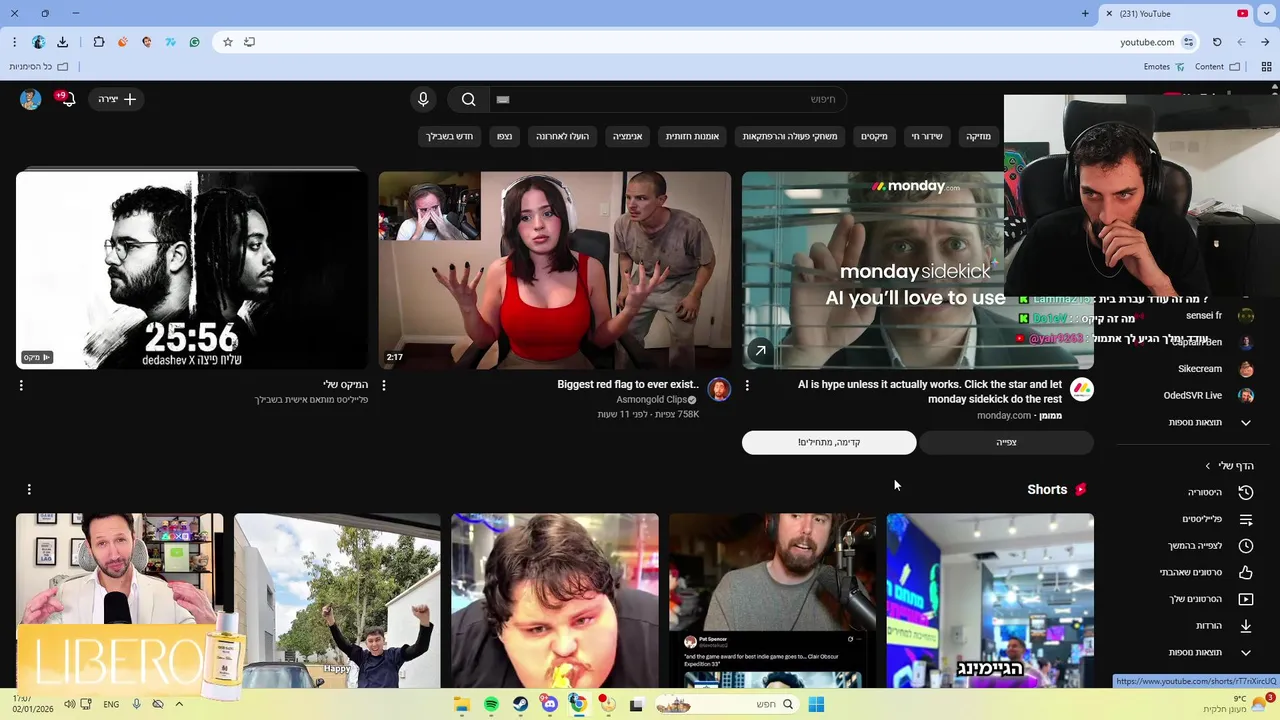Open YouTube account avatar menu
The width and height of the screenshot is (1280, 720).
coord(30,99)
